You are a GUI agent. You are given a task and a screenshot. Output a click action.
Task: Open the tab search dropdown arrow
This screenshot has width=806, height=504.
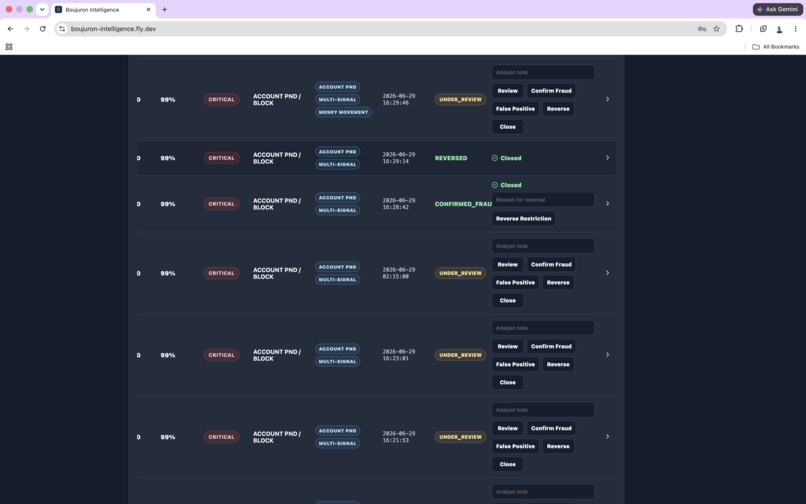42,9
